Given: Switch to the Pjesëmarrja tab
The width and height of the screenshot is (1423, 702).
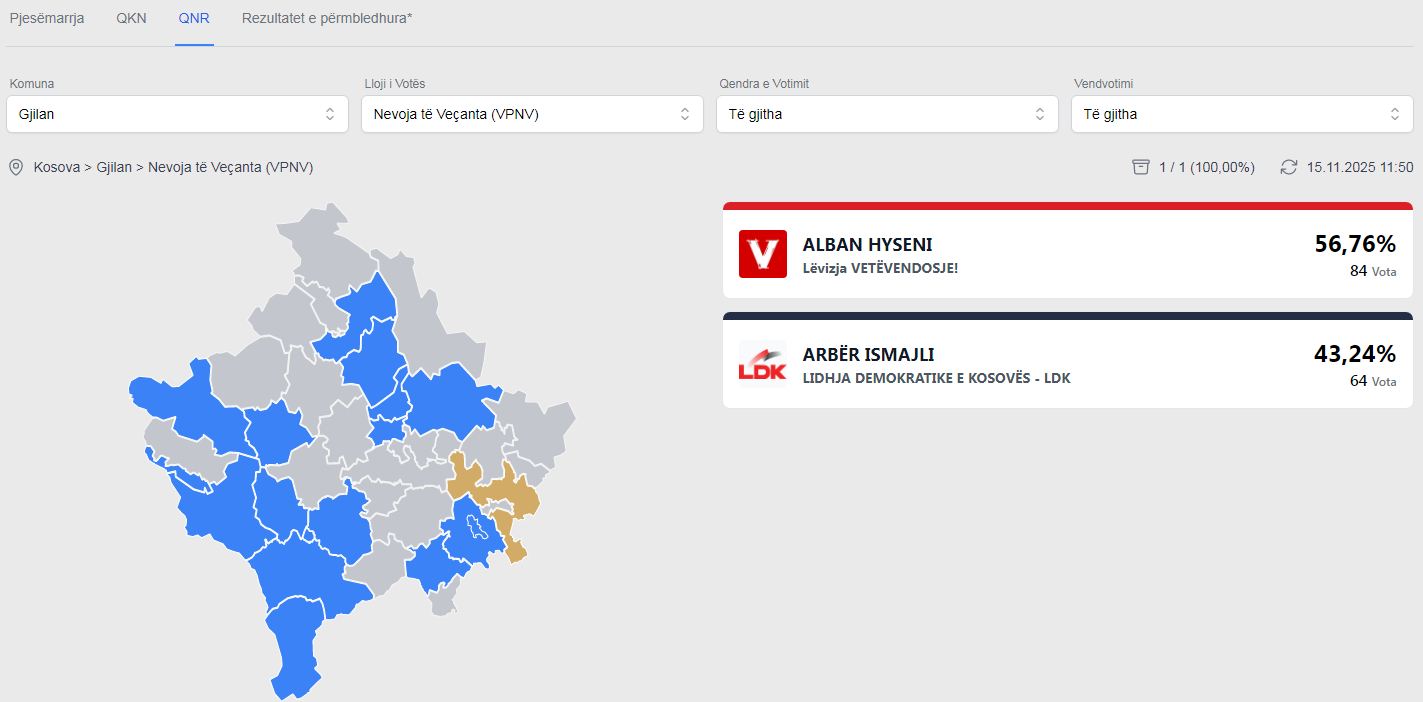Looking at the screenshot, I should coord(47,18).
